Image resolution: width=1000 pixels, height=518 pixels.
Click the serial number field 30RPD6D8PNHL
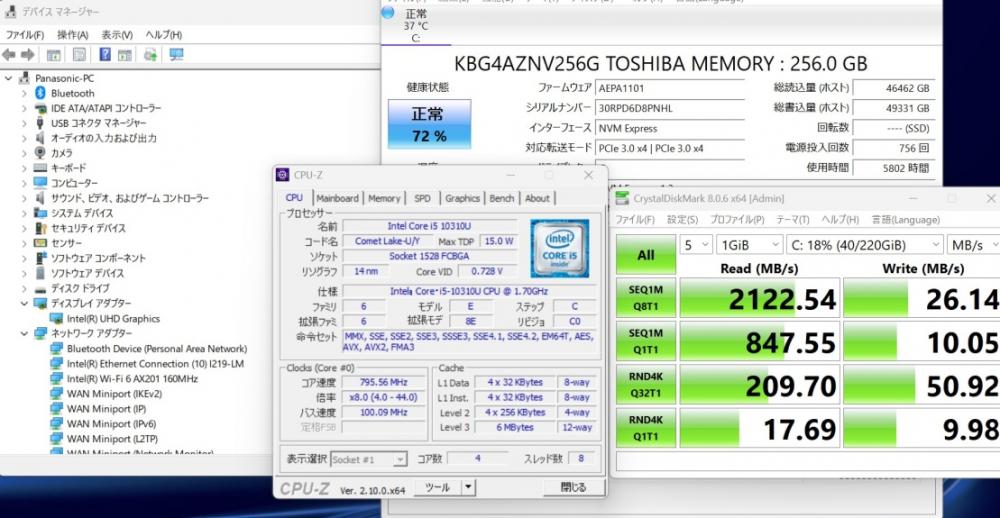coord(670,108)
